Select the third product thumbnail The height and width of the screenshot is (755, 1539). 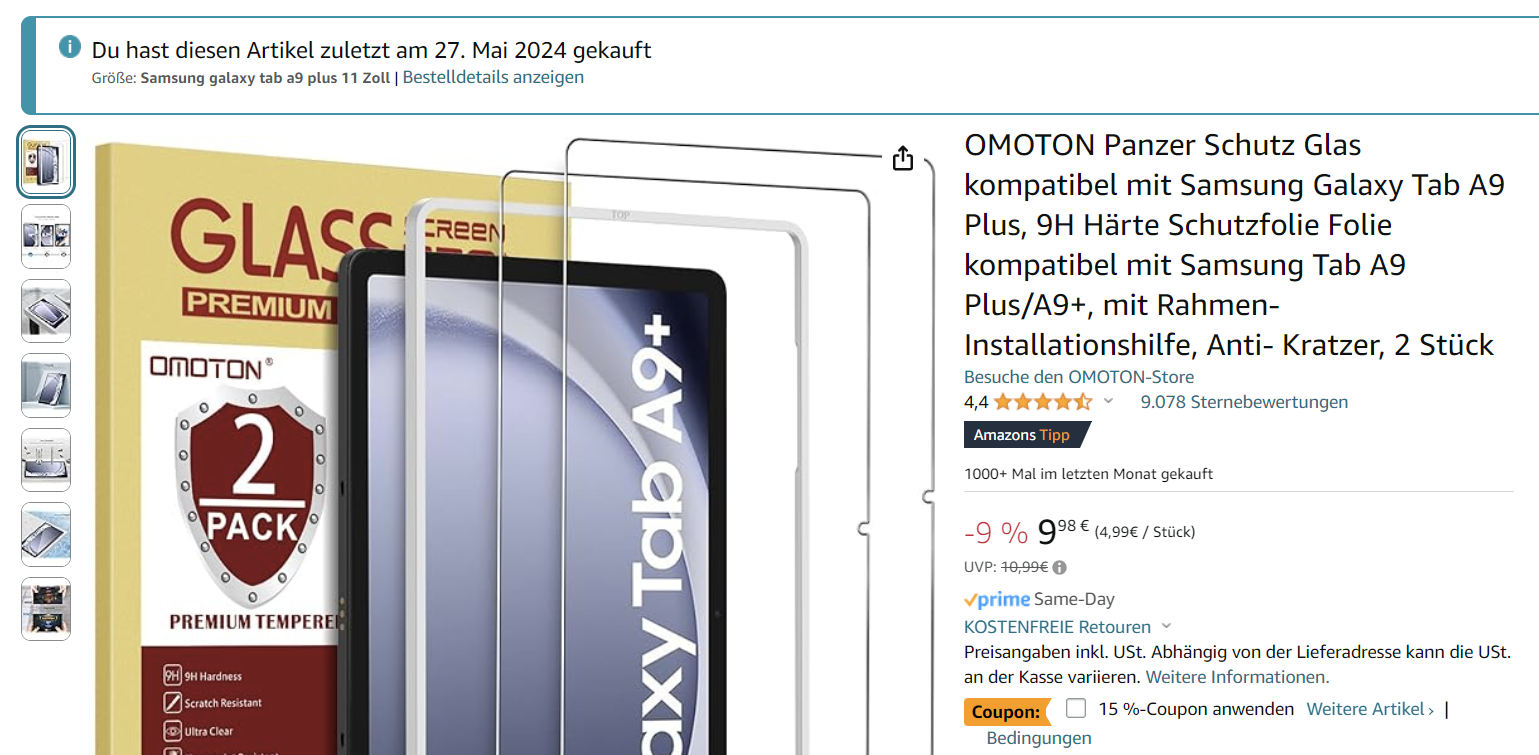46,311
